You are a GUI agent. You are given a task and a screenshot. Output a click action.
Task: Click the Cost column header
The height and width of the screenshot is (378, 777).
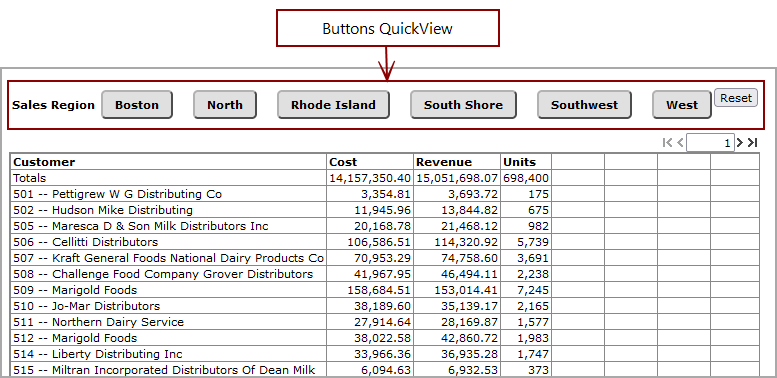click(x=370, y=162)
